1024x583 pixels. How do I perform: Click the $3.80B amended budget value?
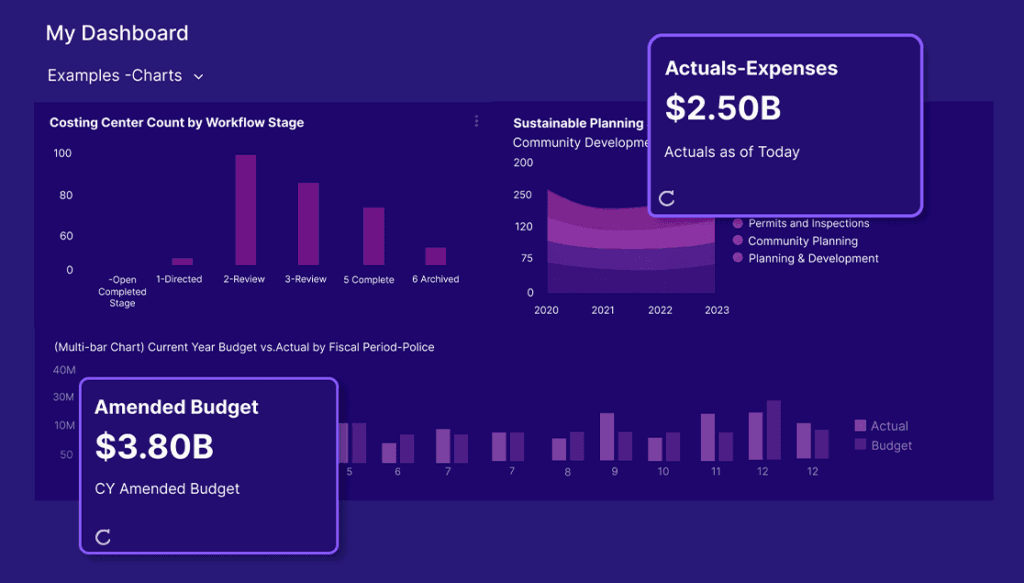point(154,446)
